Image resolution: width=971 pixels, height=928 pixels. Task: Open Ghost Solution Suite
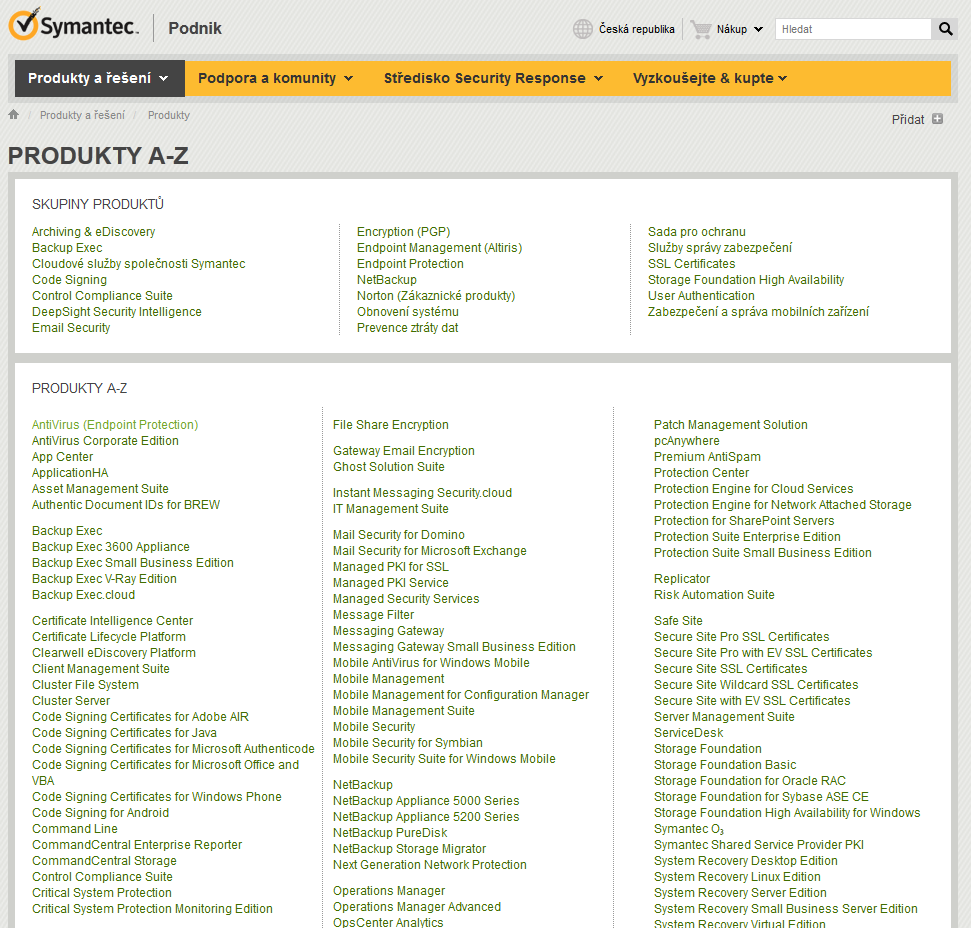click(389, 467)
